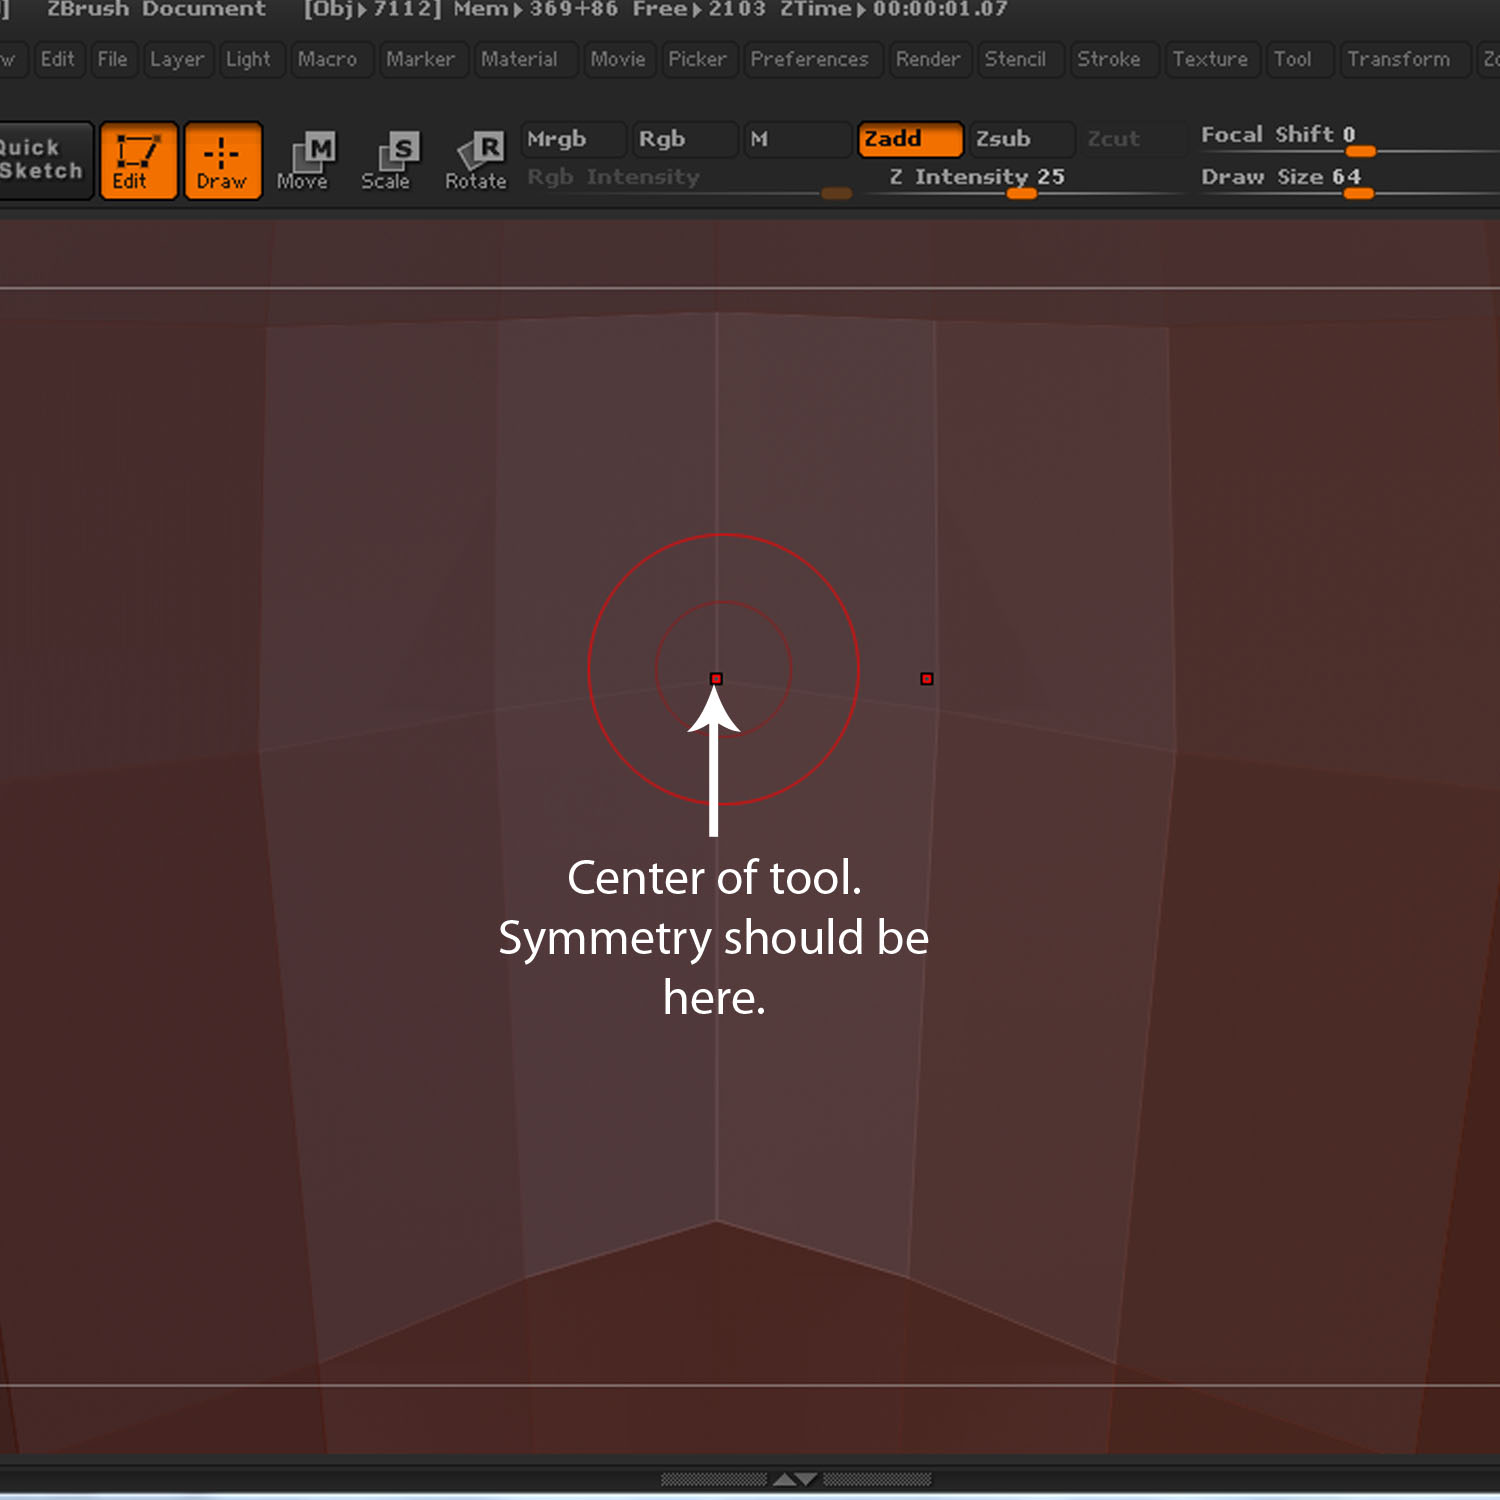
Task: Open the Preferences menu
Action: click(x=810, y=59)
